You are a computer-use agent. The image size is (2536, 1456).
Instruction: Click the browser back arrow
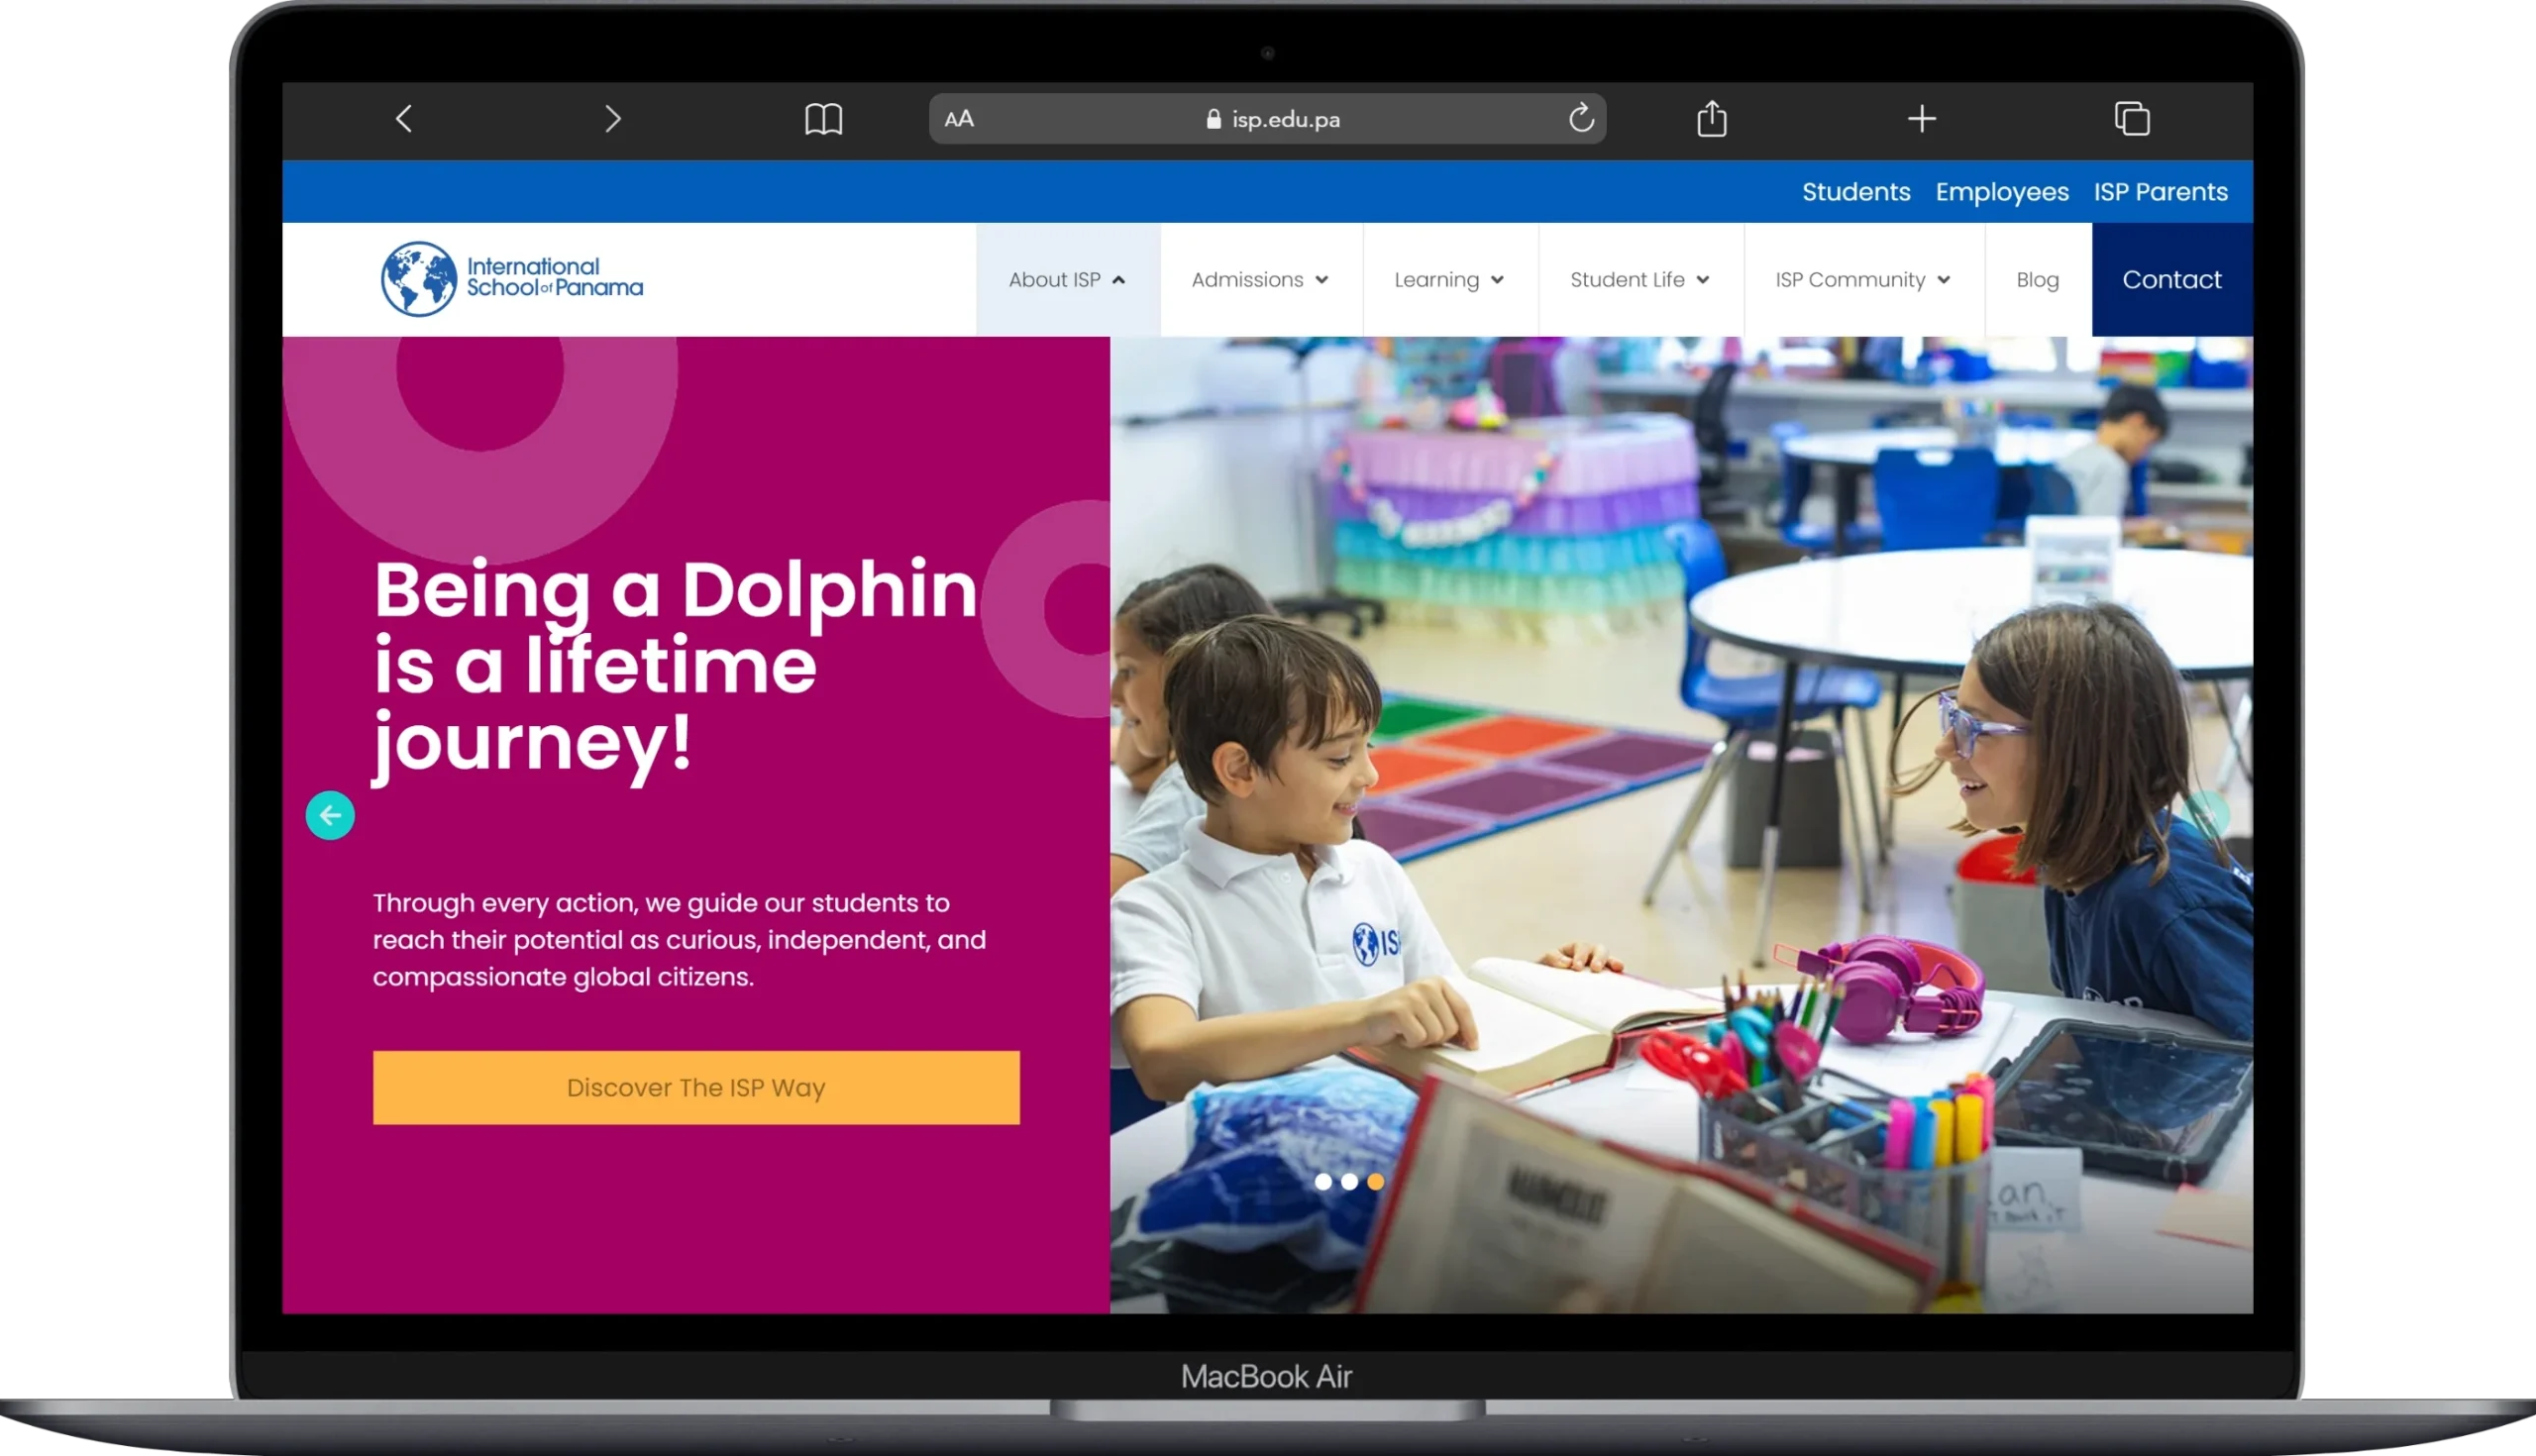[404, 119]
